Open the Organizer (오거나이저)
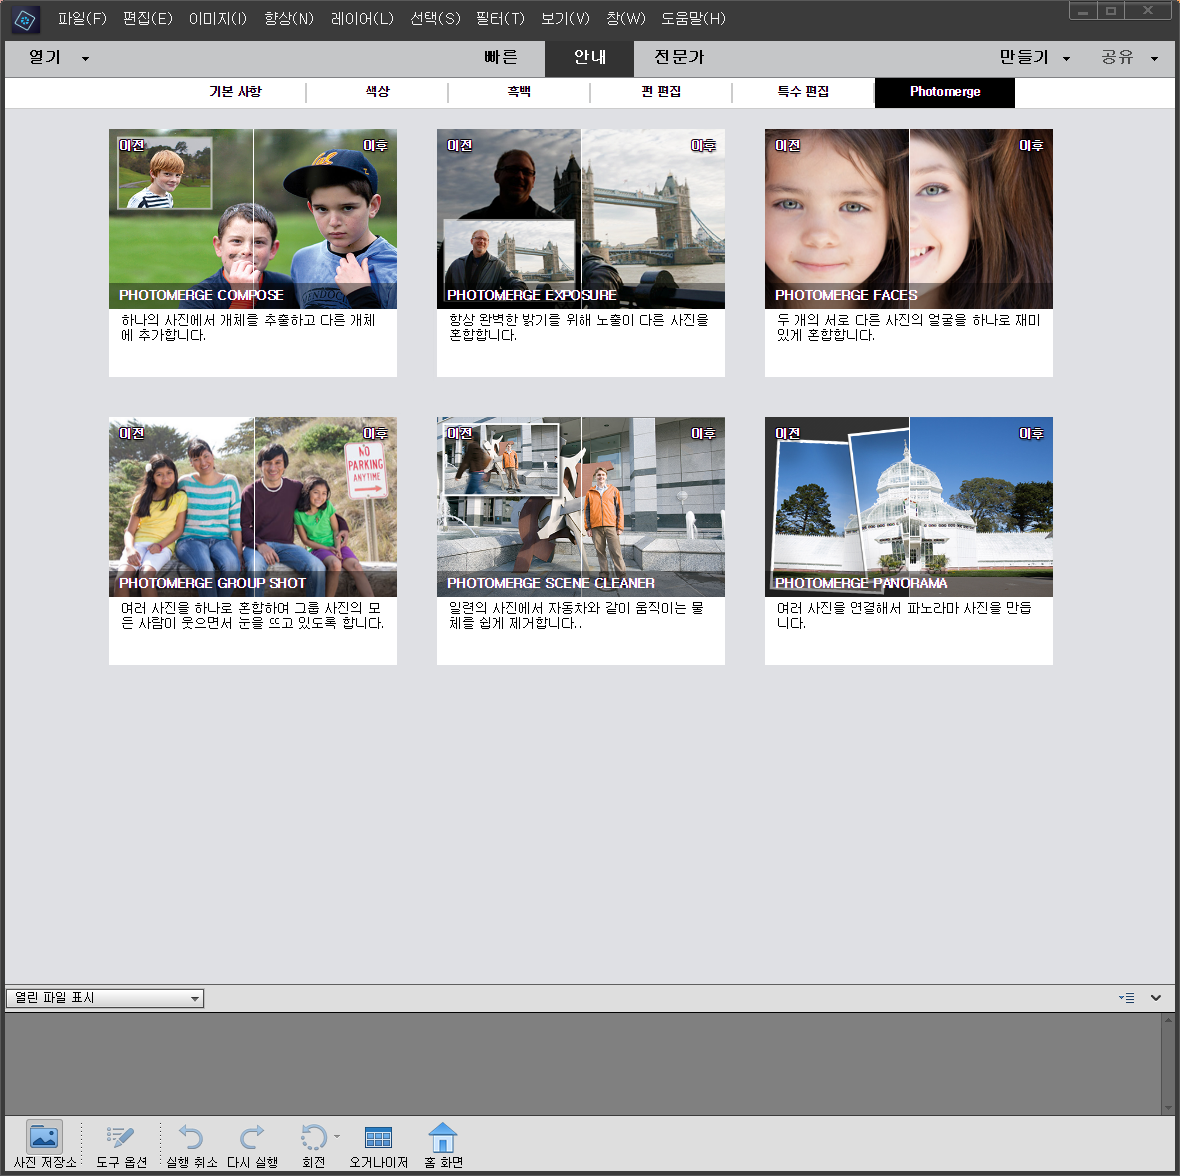 click(x=378, y=1144)
